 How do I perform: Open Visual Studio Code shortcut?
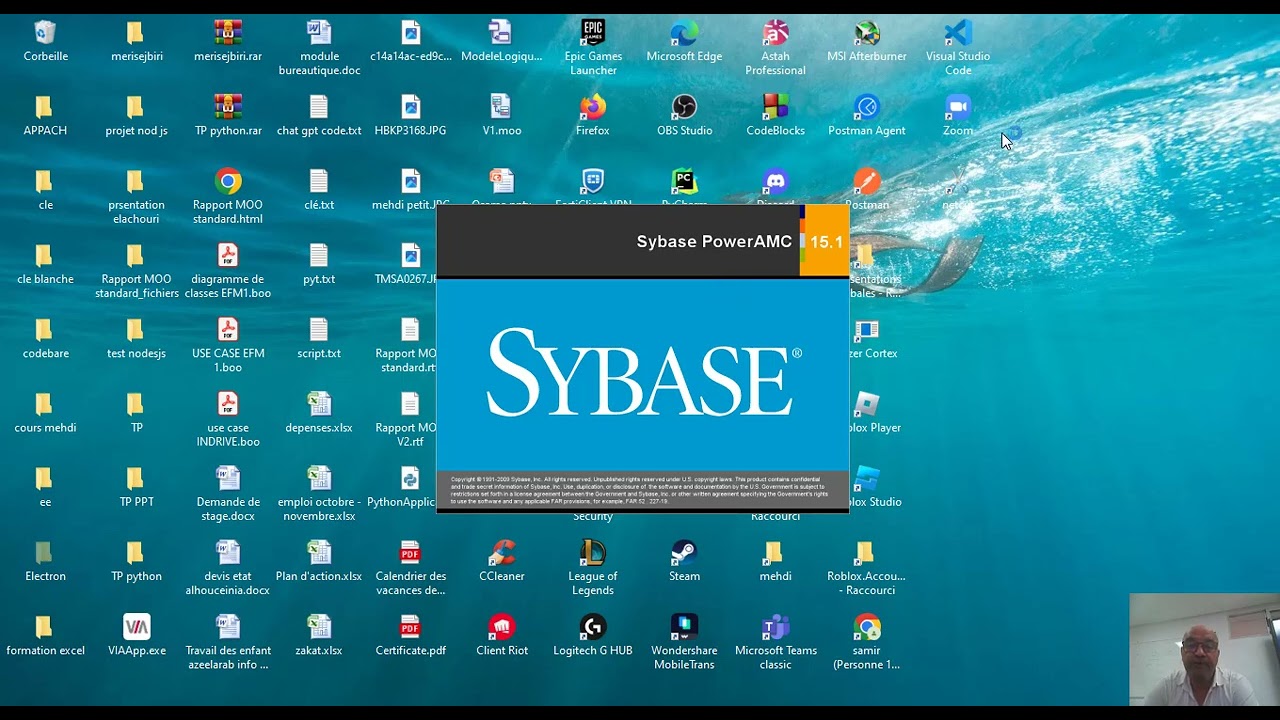click(958, 48)
